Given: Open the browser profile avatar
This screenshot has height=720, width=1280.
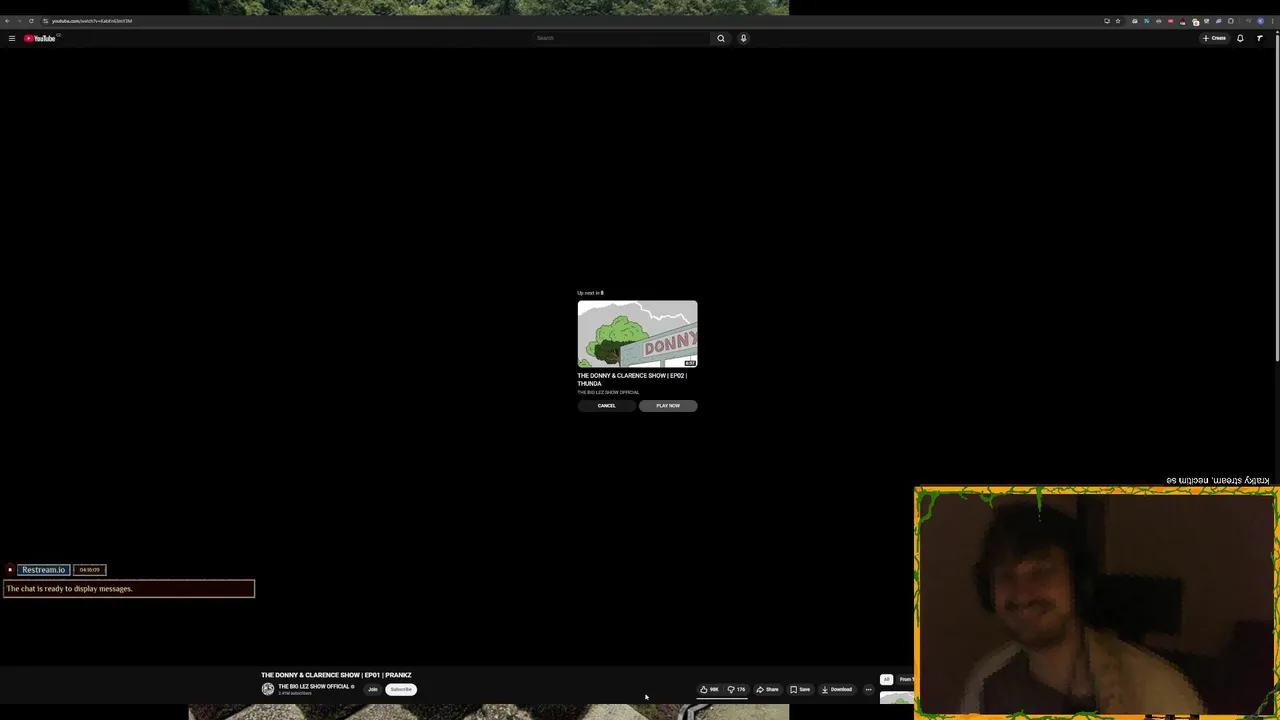Looking at the screenshot, I should [1260, 21].
